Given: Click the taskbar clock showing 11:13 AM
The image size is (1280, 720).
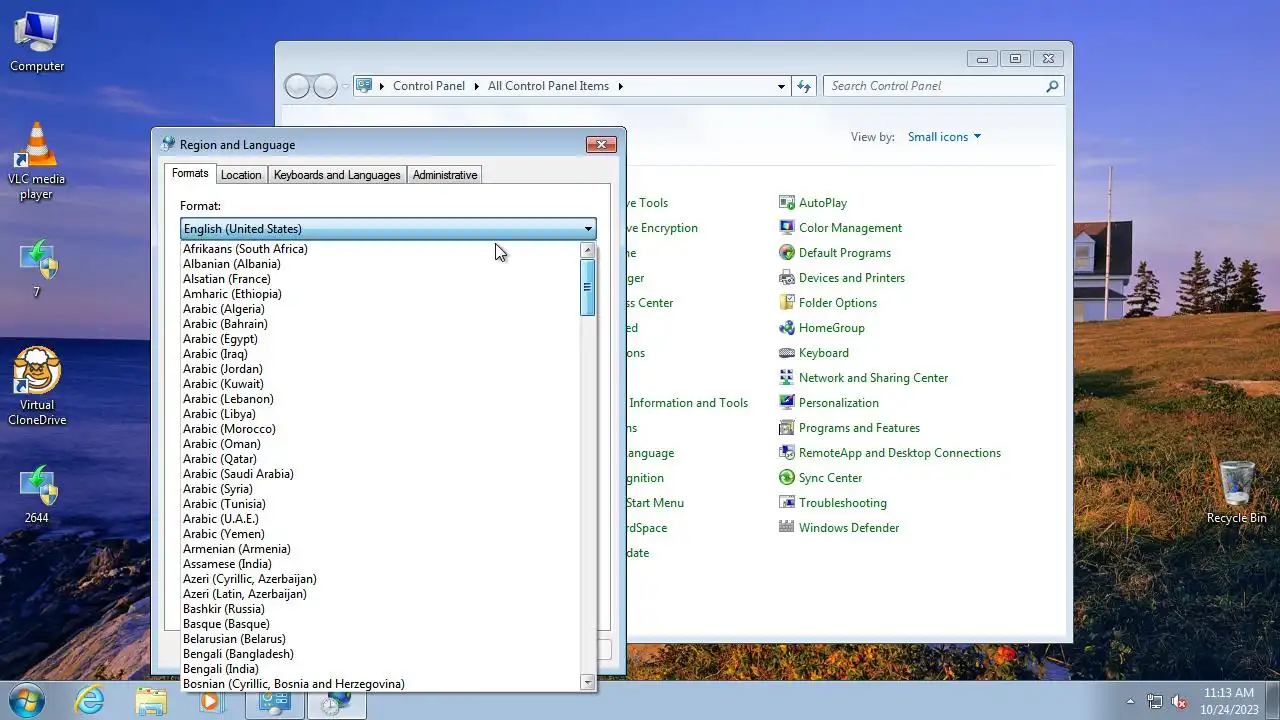Looking at the screenshot, I should pos(1229,701).
